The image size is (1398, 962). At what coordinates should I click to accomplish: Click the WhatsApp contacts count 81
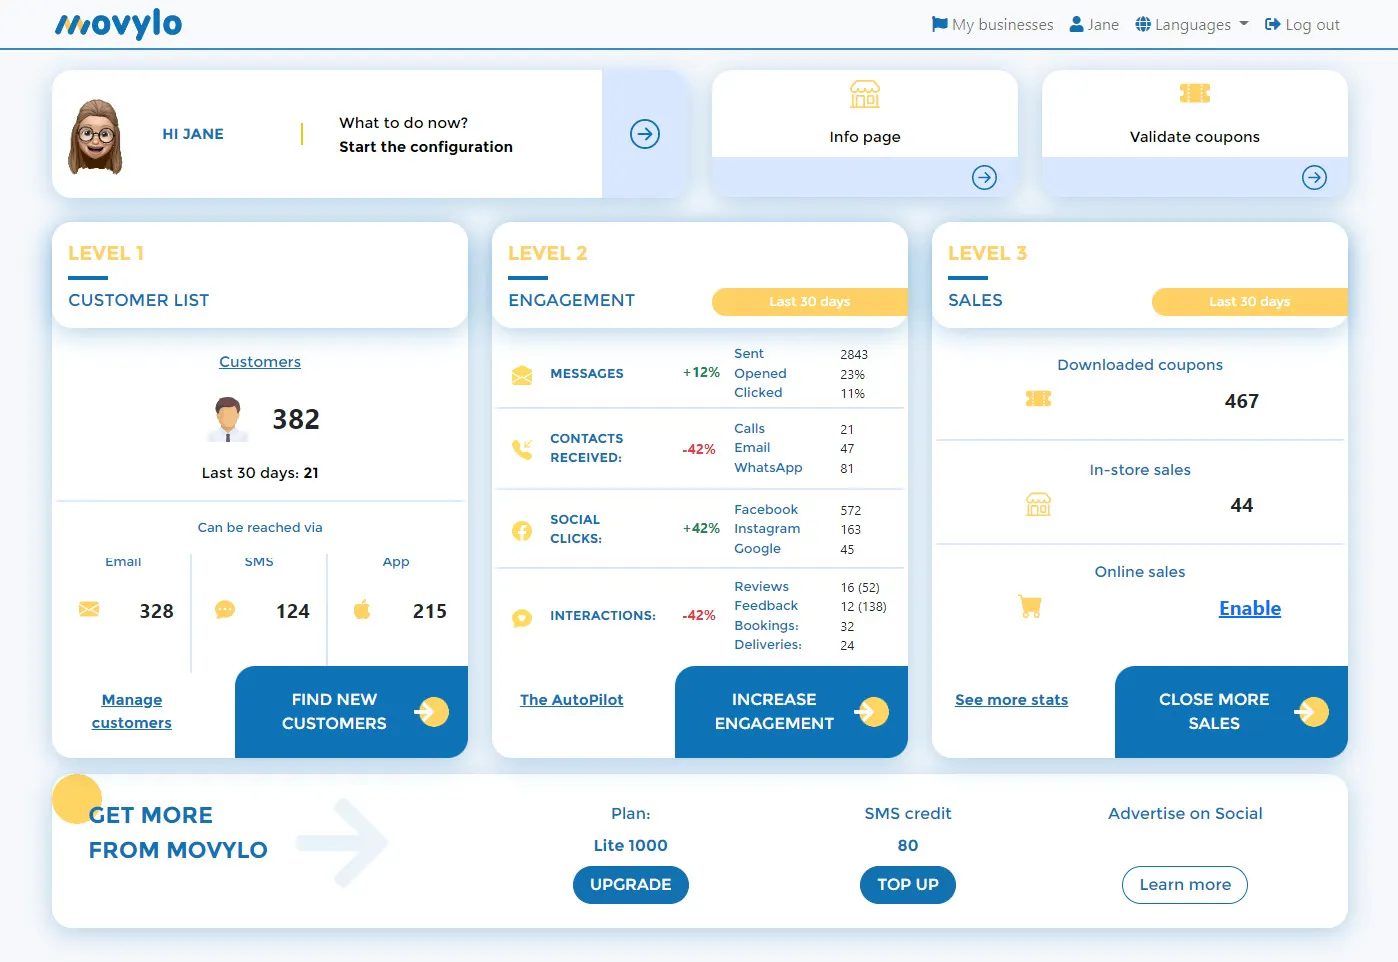(847, 469)
